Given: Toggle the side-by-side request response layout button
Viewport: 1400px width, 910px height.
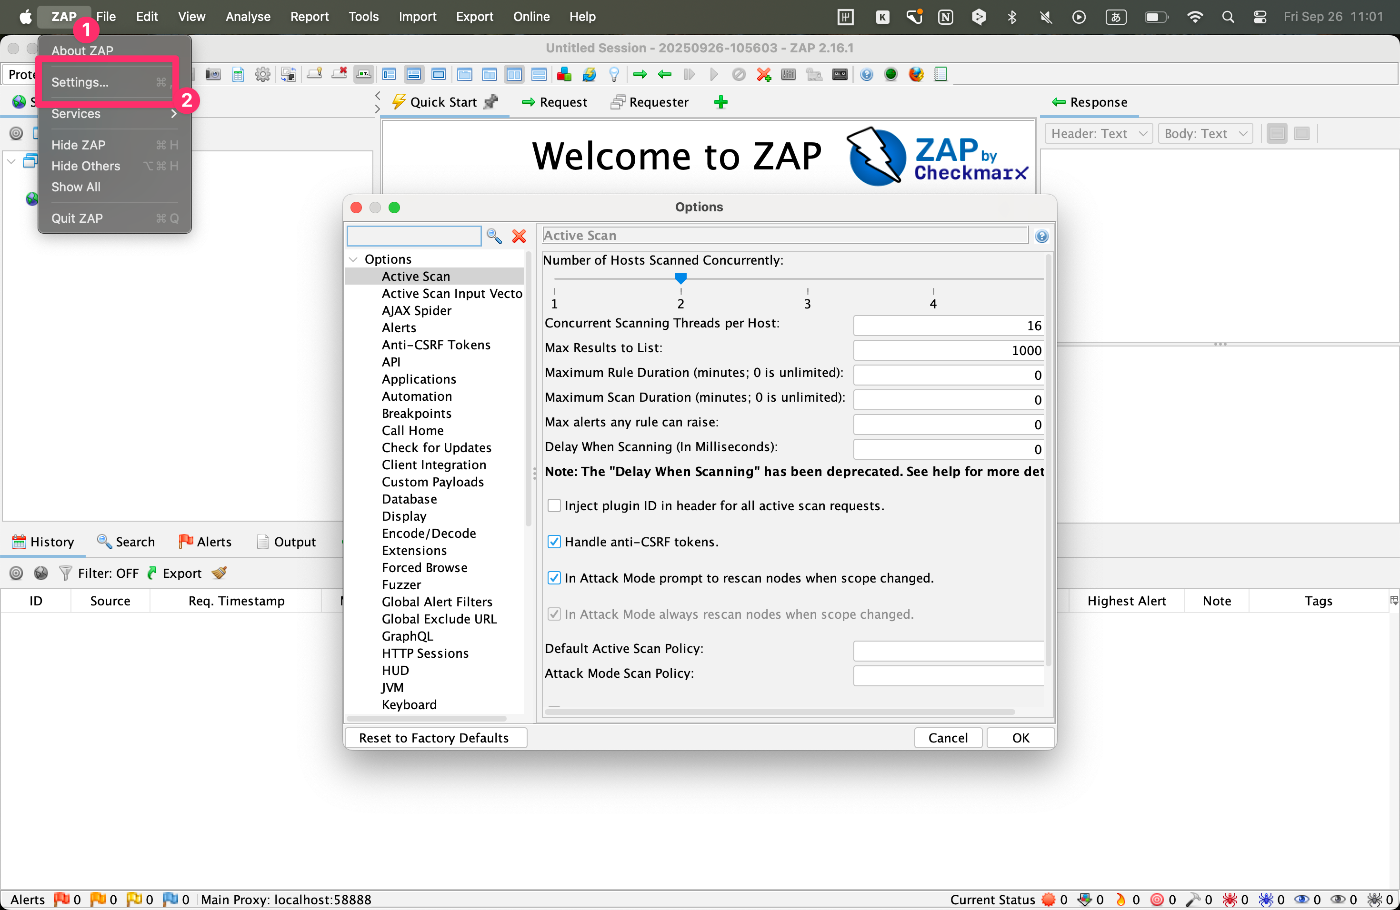Looking at the screenshot, I should click(514, 74).
